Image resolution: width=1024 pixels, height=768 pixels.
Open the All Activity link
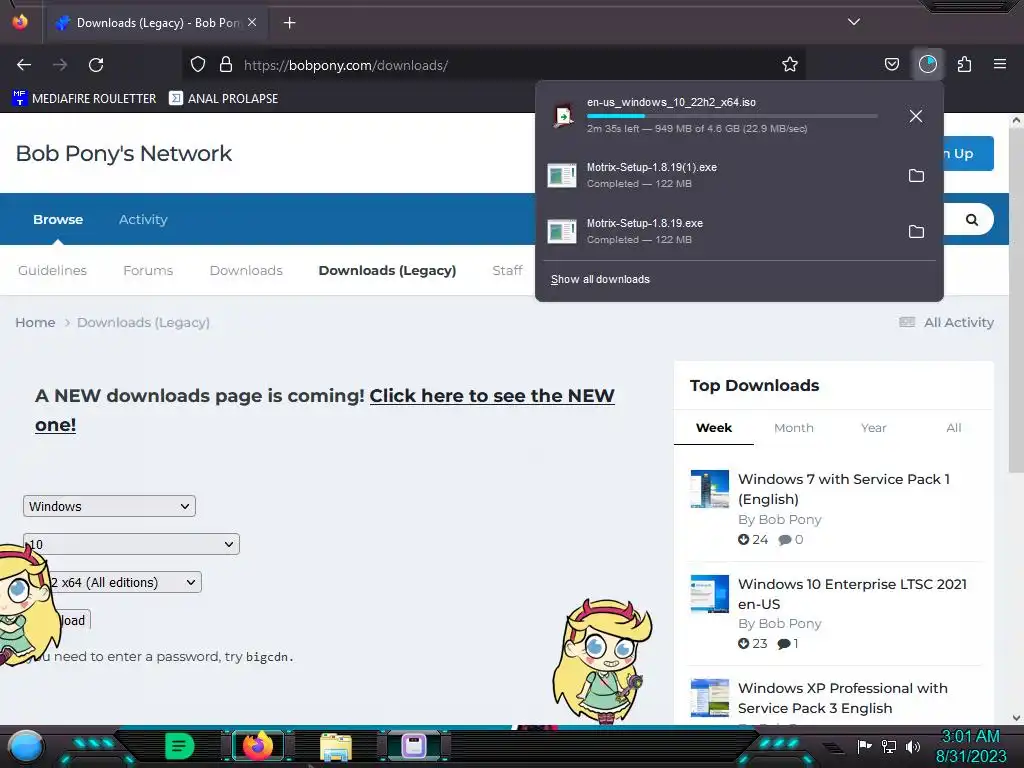(947, 323)
